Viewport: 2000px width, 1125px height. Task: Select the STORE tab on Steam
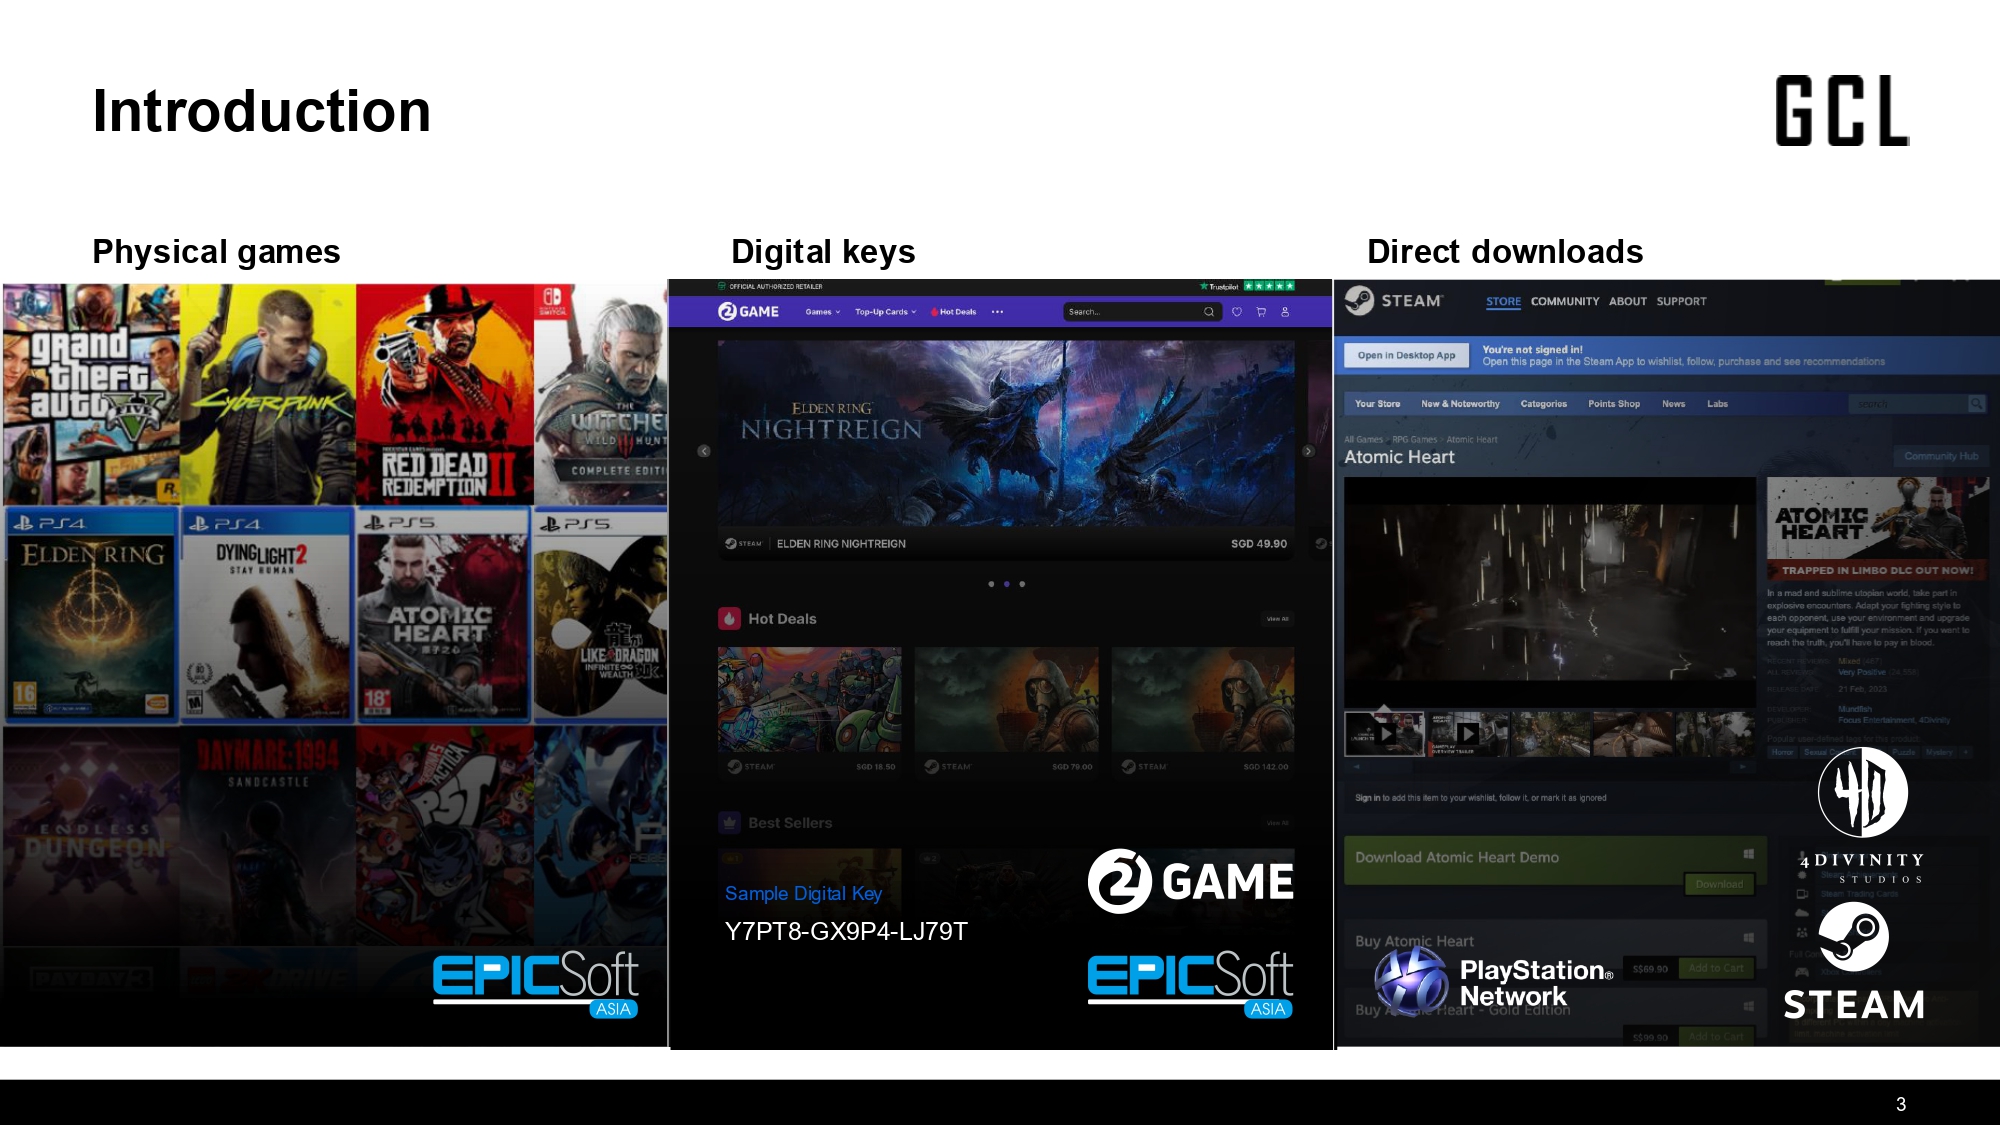click(x=1503, y=301)
